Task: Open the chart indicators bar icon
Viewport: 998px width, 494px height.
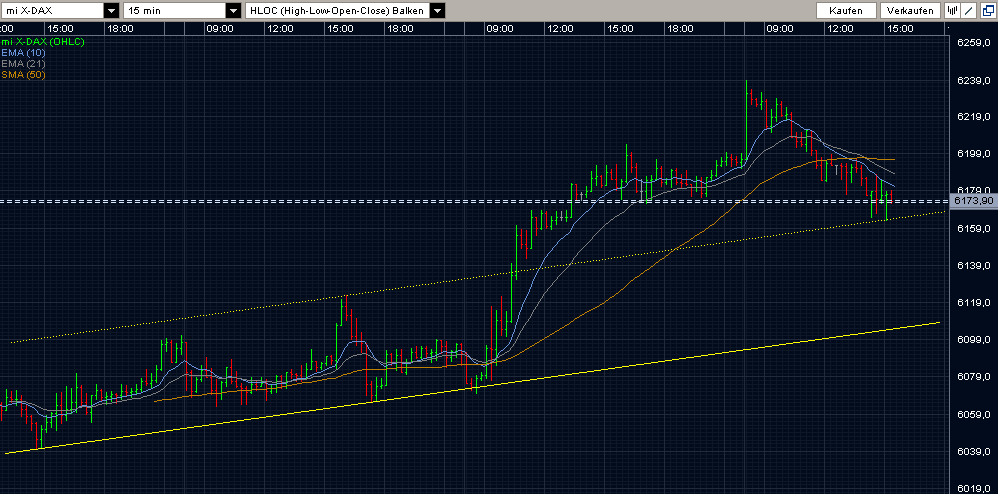Action: coord(952,10)
